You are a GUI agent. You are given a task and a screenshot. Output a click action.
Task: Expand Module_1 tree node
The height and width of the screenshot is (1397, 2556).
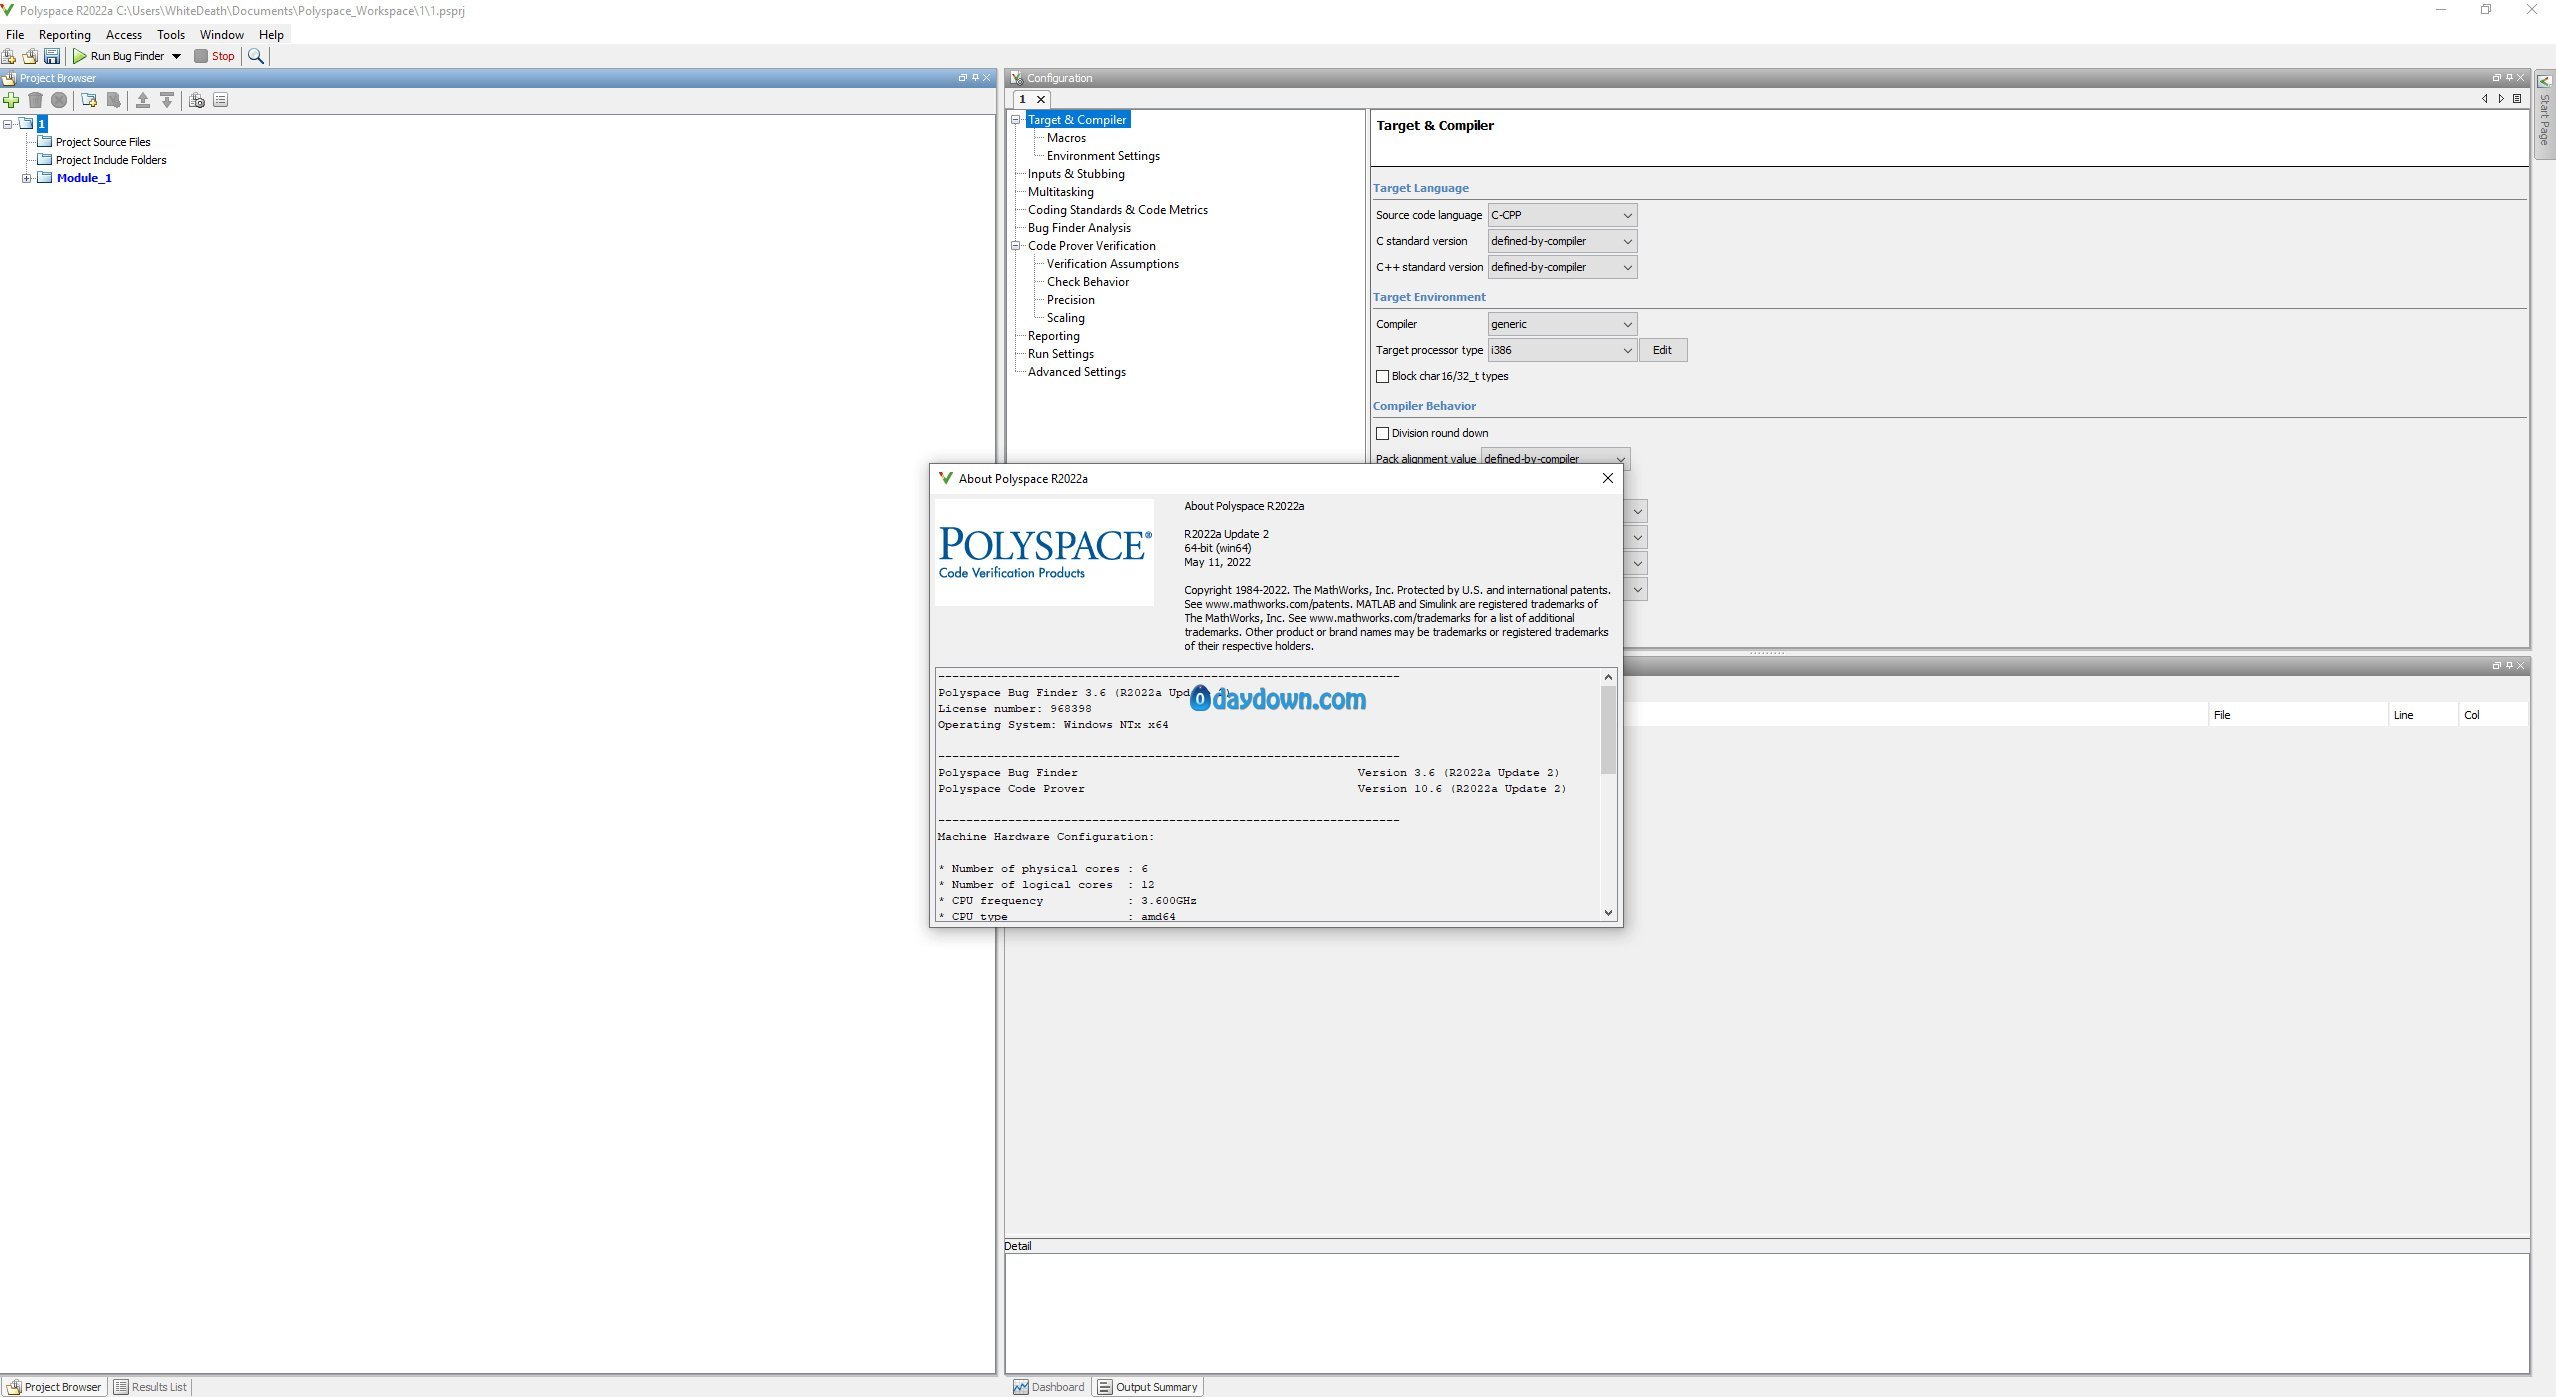[27, 178]
